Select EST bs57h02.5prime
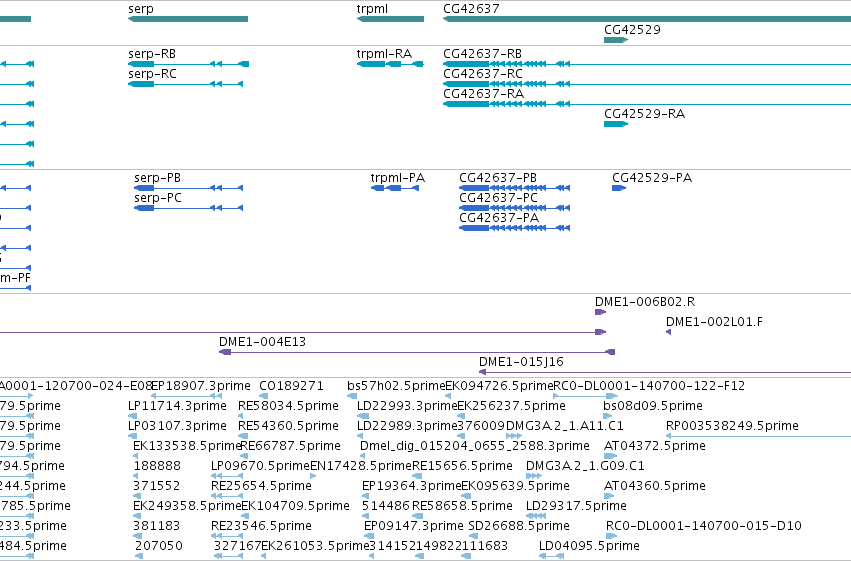 (x=396, y=386)
